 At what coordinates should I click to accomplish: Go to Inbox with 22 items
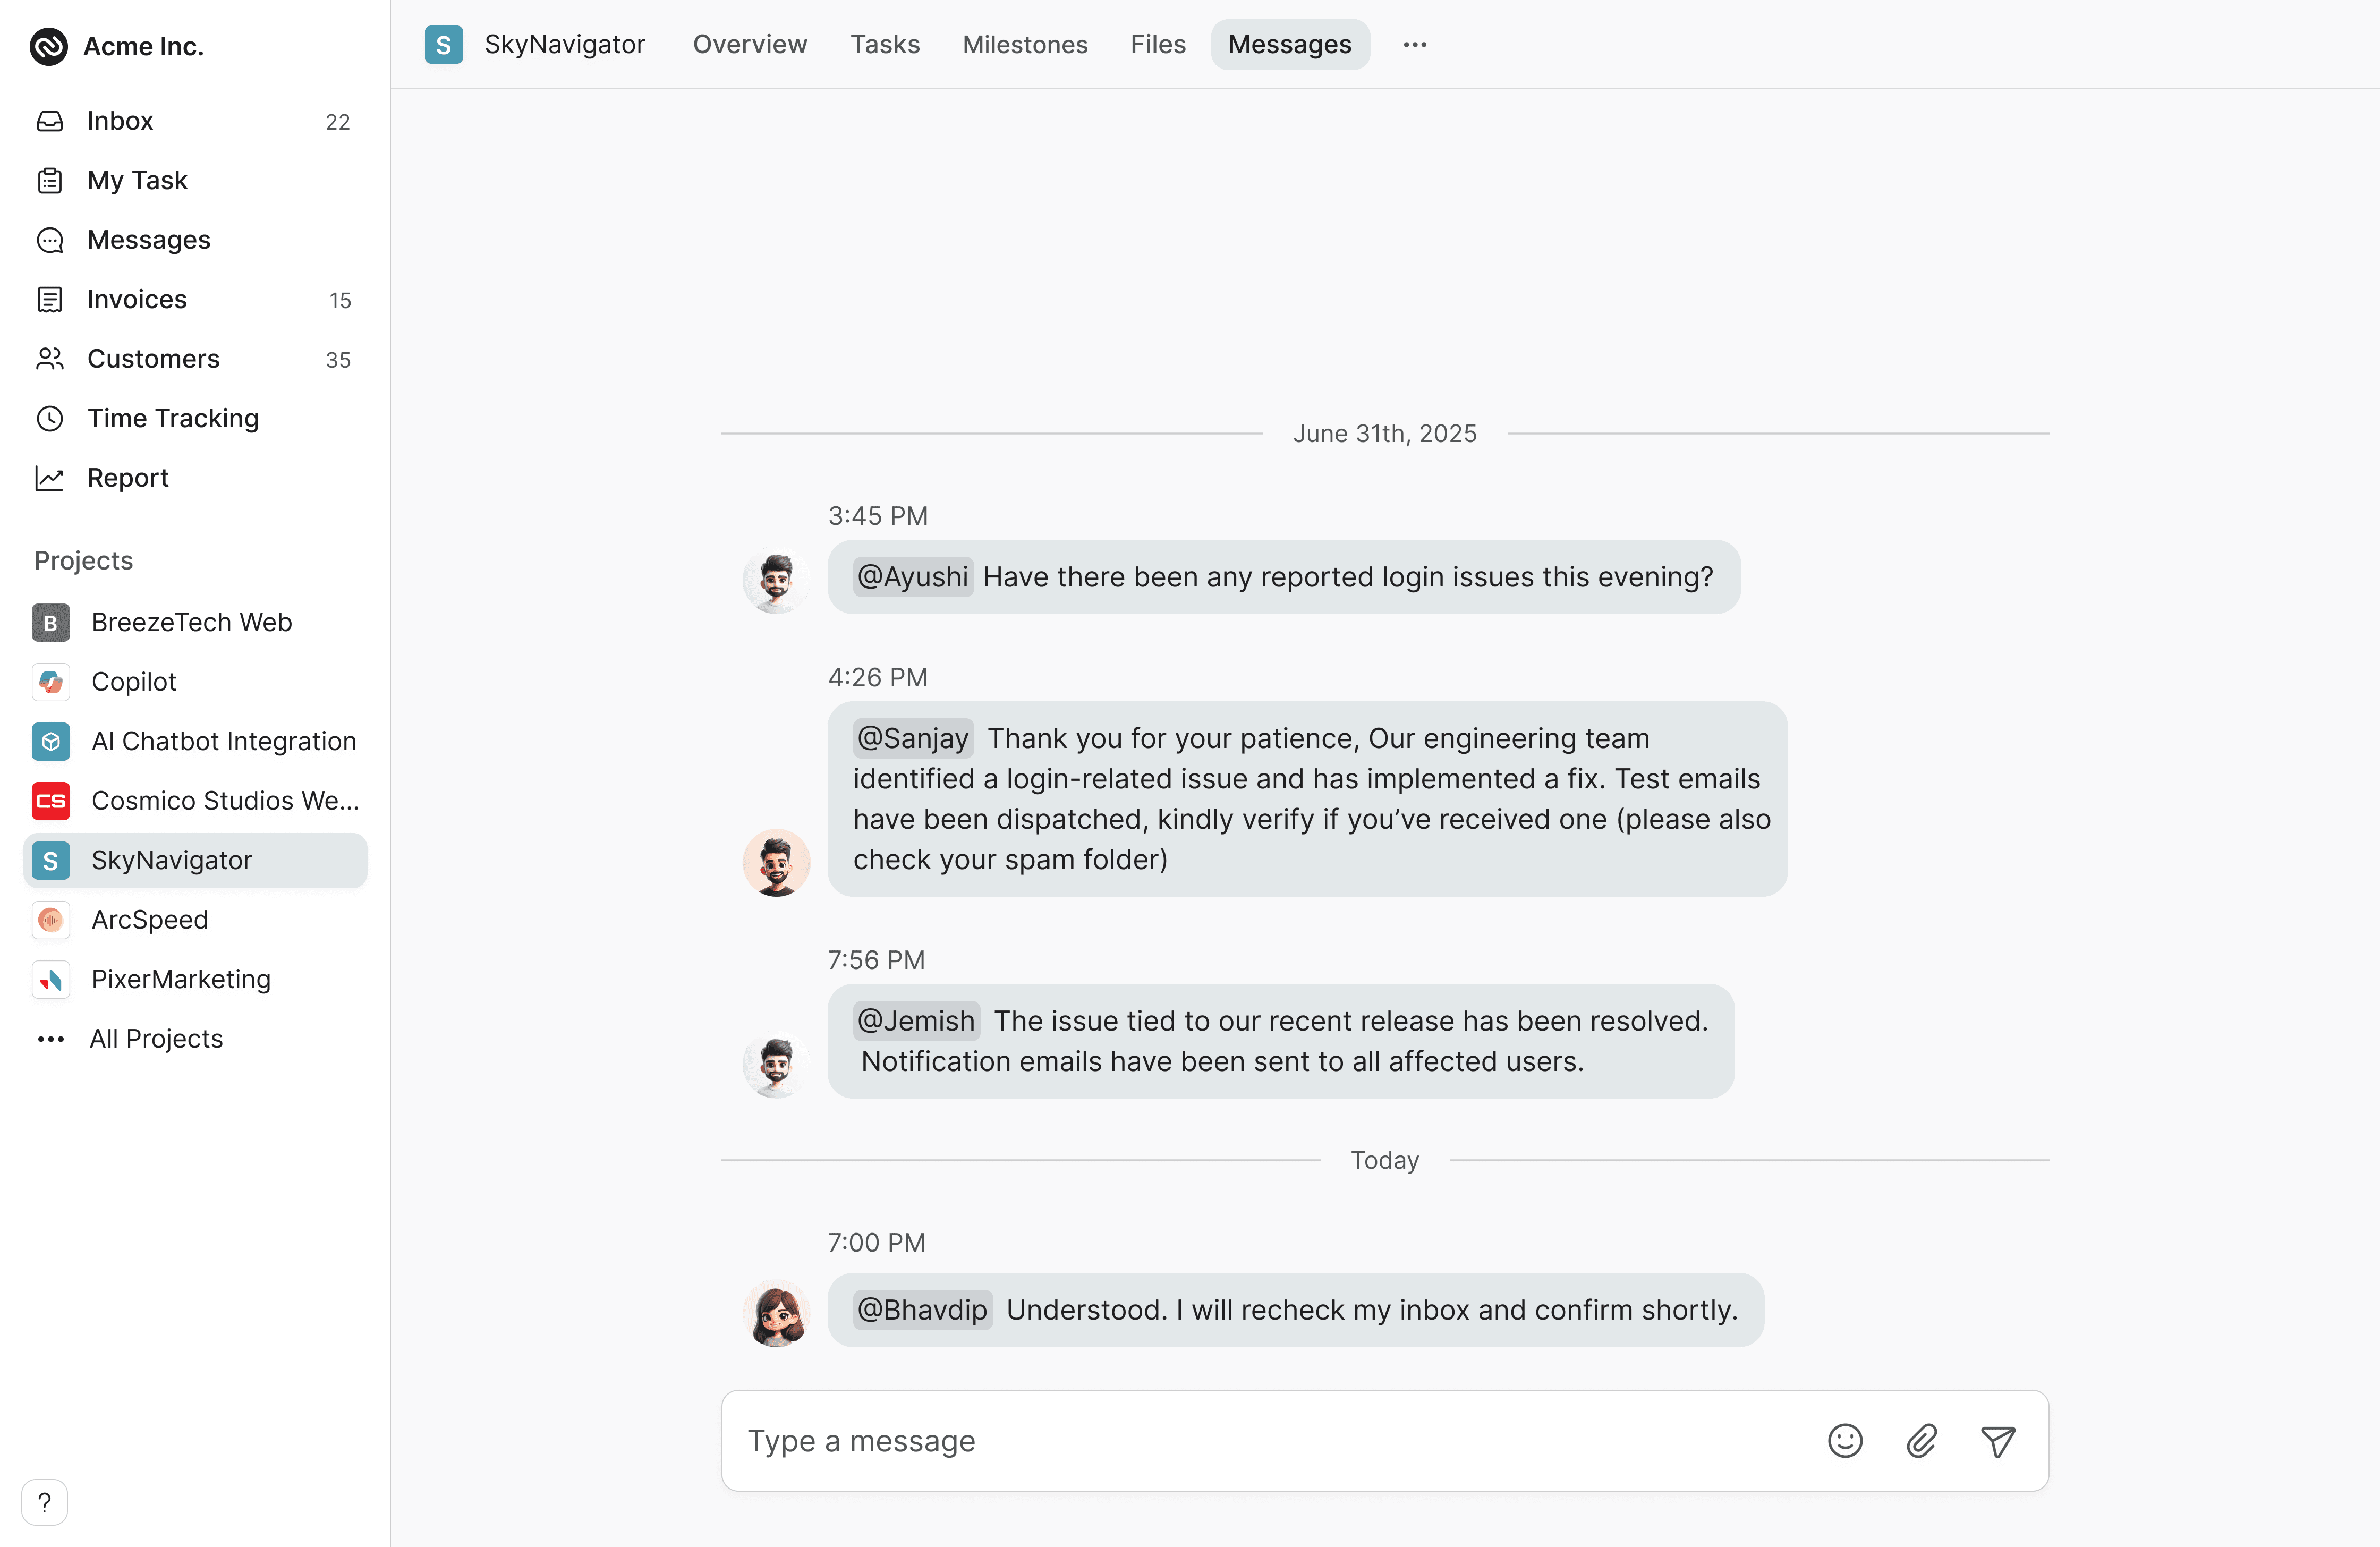tap(120, 121)
